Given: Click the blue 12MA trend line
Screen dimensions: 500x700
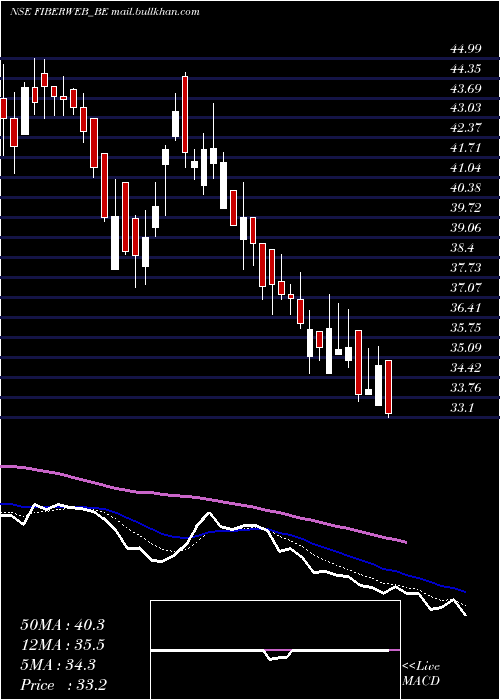Looking at the screenshot, I should coord(232,530).
